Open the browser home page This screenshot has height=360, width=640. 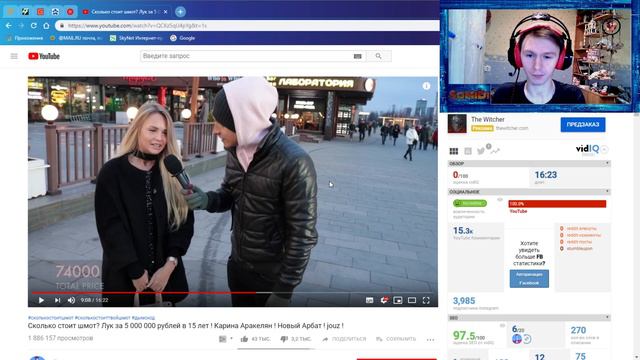(x=46, y=25)
